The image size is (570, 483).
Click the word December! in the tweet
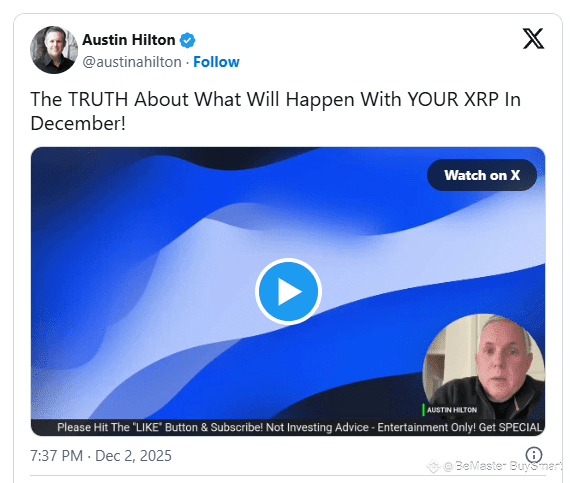(78, 123)
